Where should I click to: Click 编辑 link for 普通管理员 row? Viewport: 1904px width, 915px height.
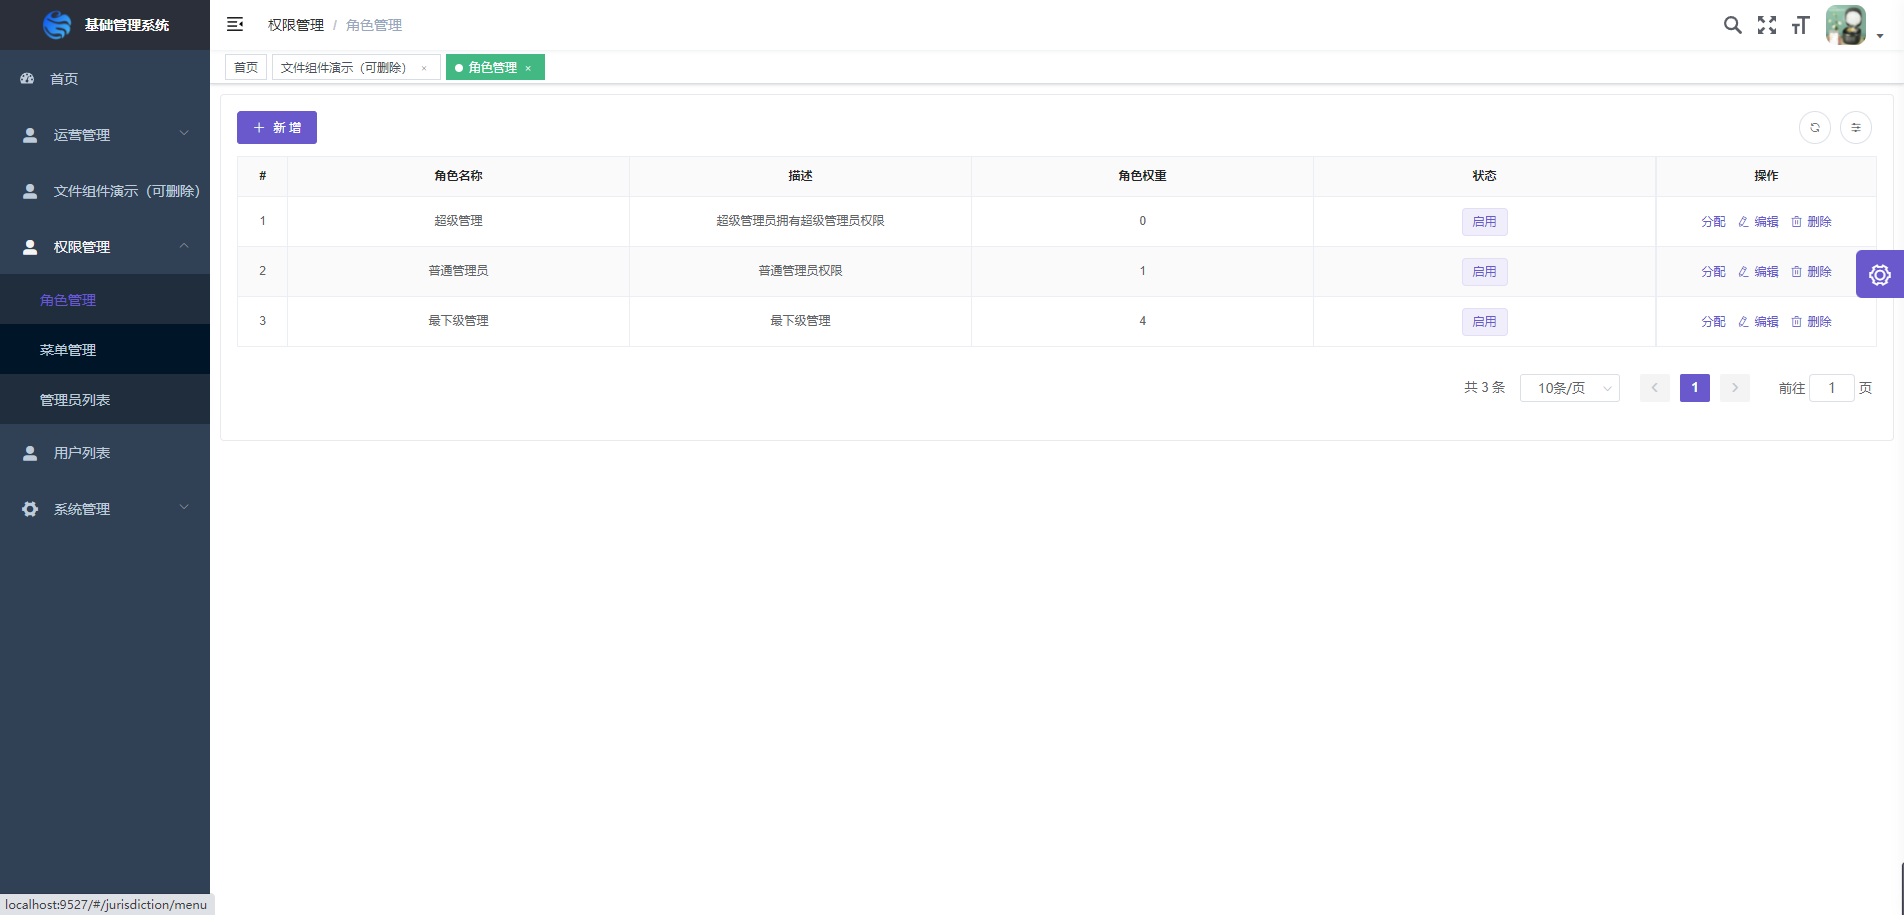[1759, 272]
